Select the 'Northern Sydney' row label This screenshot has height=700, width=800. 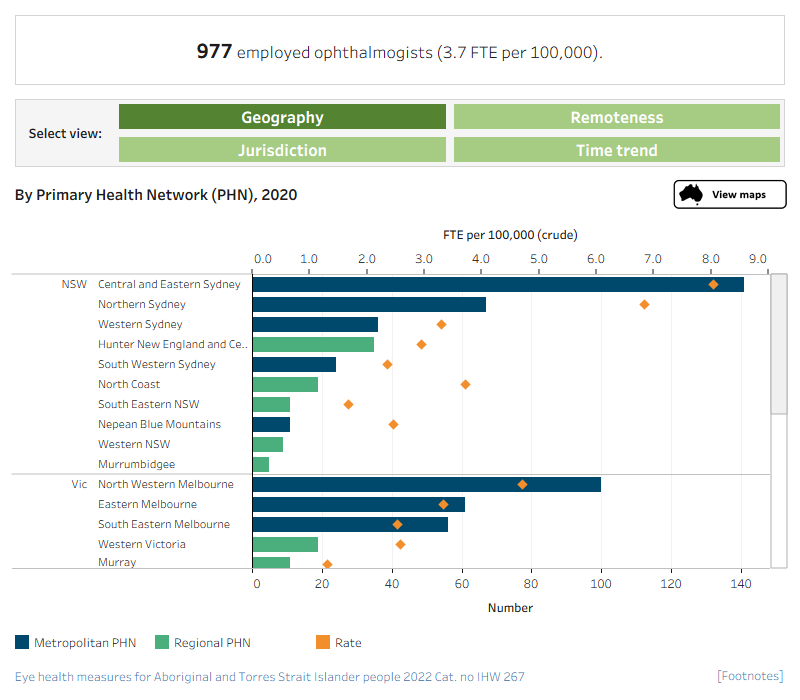click(142, 304)
